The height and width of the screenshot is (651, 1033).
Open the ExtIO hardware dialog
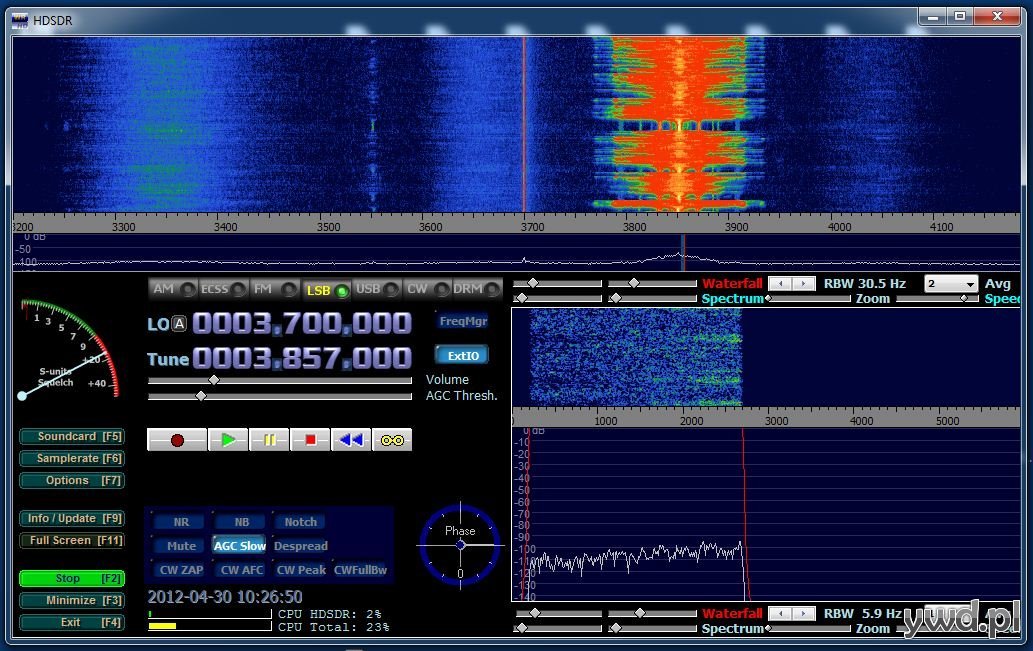(462, 355)
